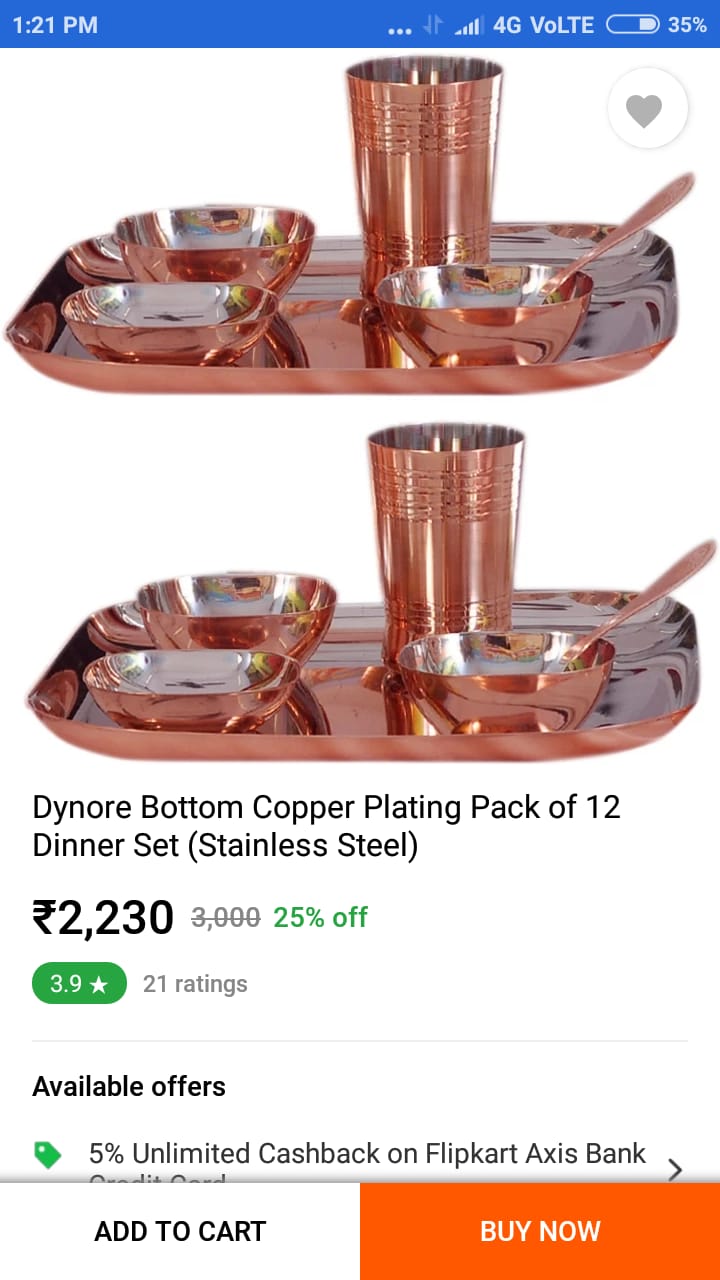
Task: Tap the 1:21 PM clock
Action: click(x=55, y=25)
